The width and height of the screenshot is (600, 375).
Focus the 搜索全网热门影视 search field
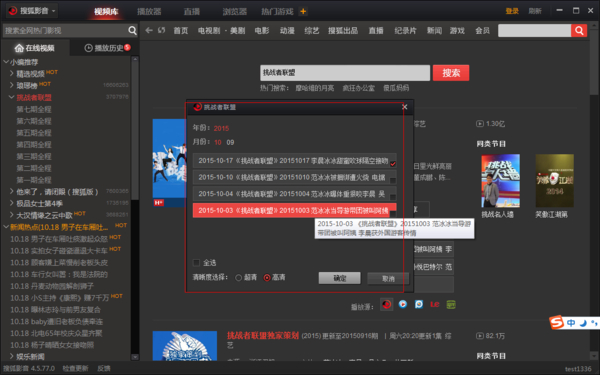(65, 31)
